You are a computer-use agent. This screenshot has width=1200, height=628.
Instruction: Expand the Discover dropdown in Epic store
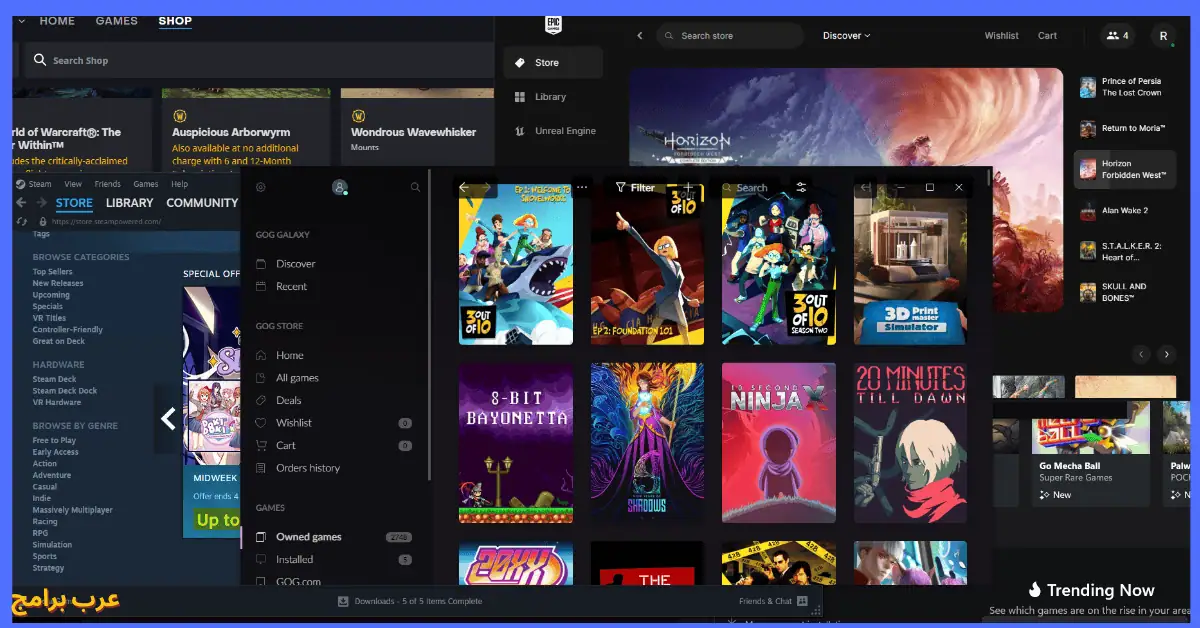coord(846,36)
